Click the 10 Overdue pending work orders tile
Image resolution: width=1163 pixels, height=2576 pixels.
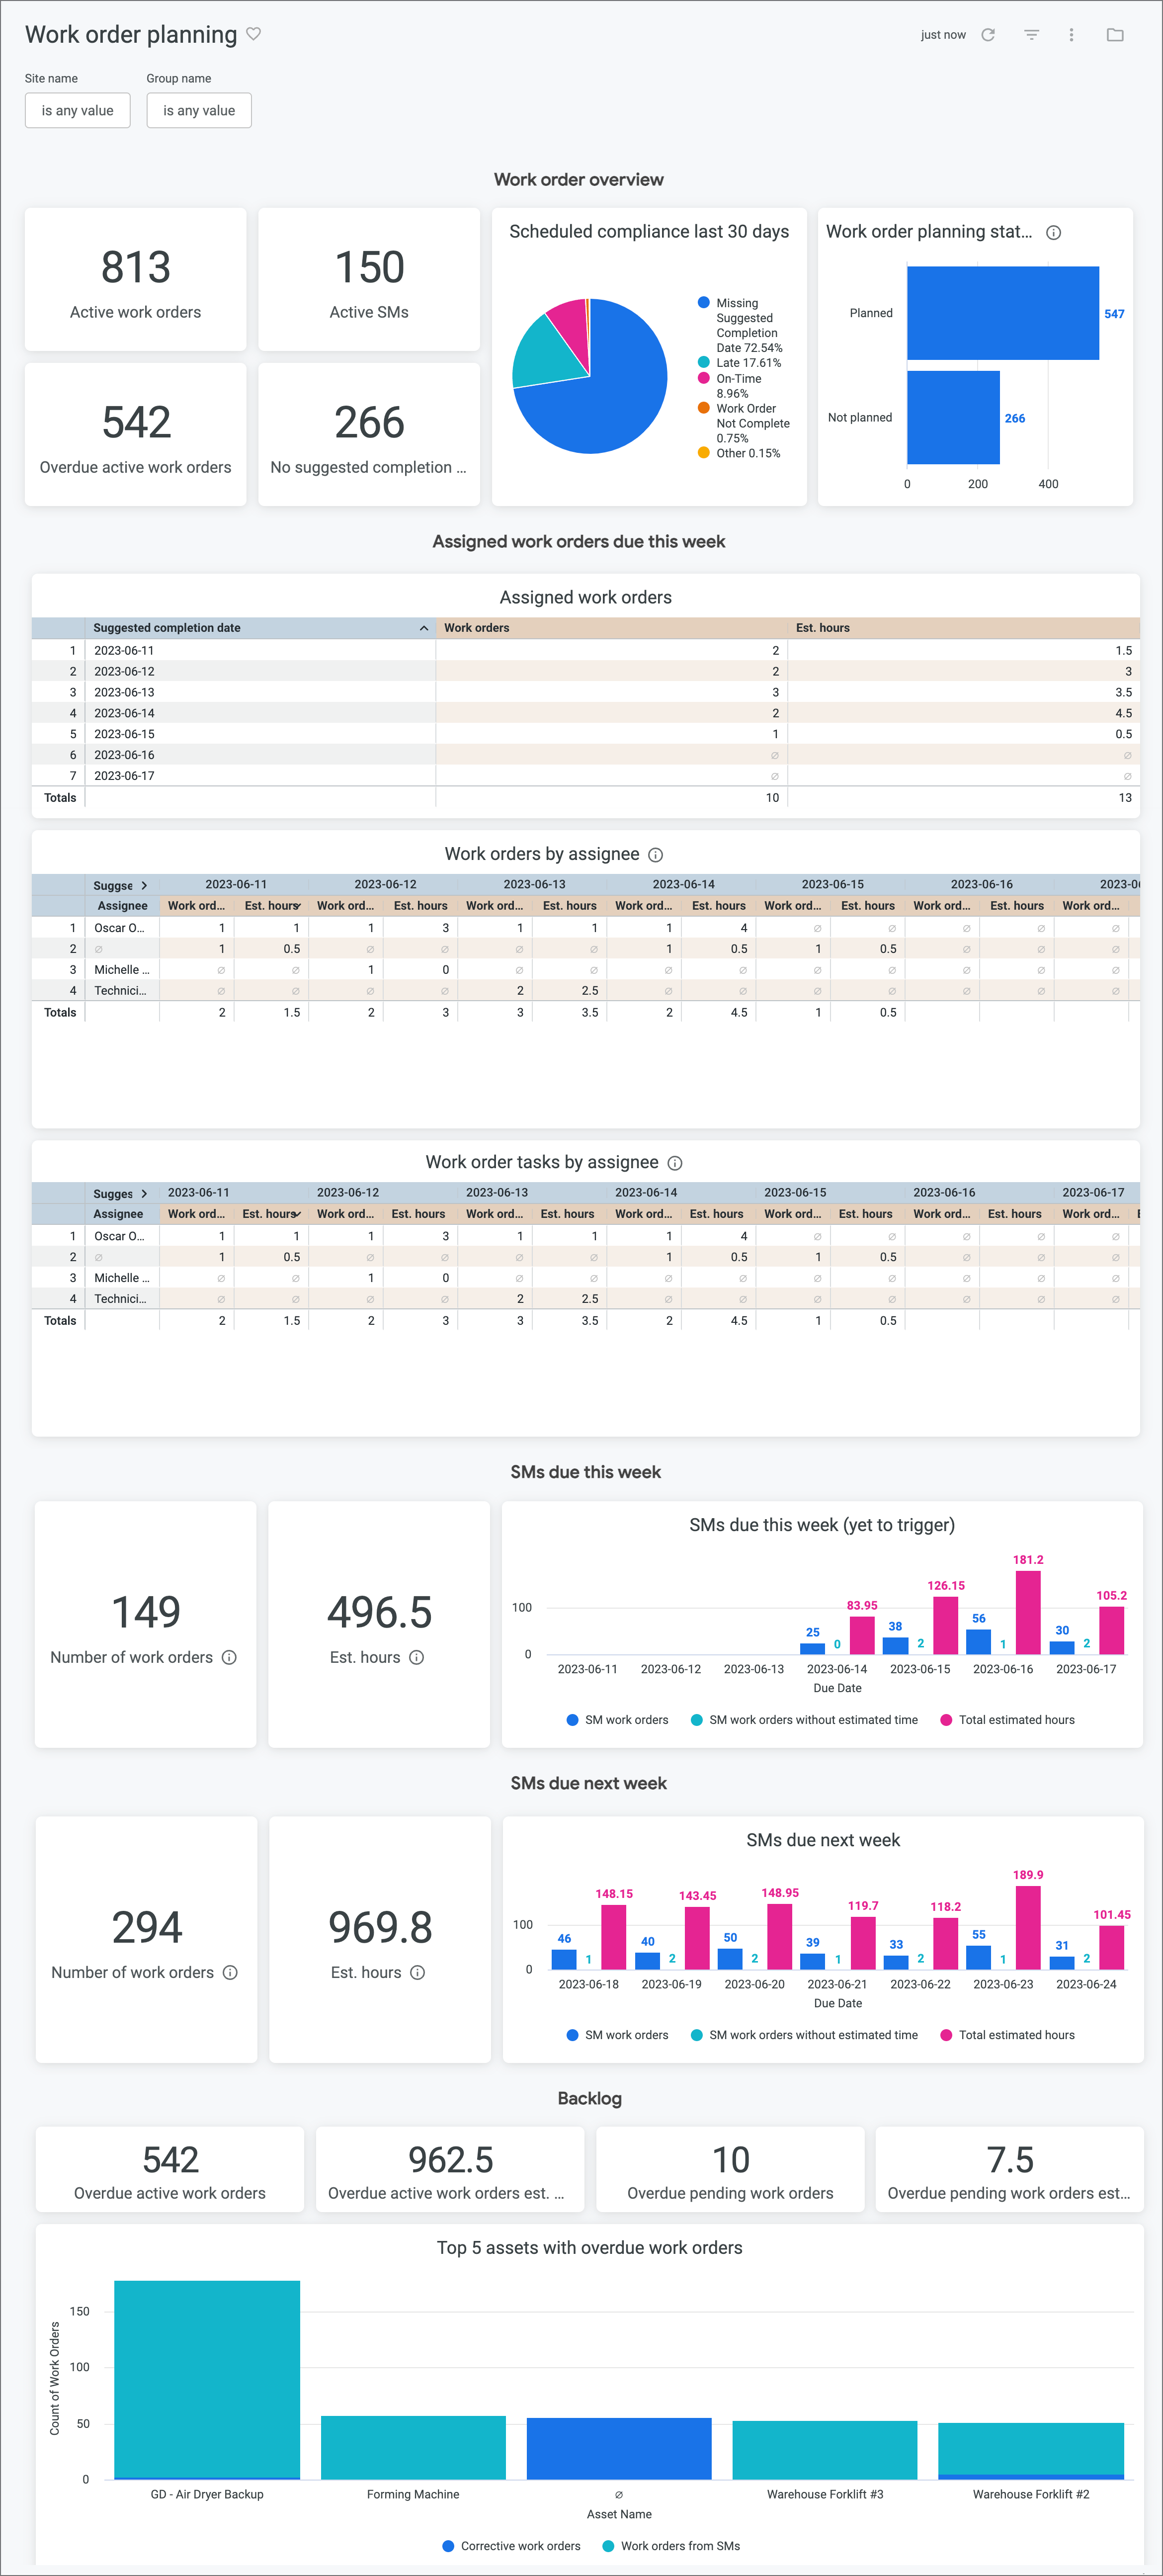click(x=730, y=2170)
